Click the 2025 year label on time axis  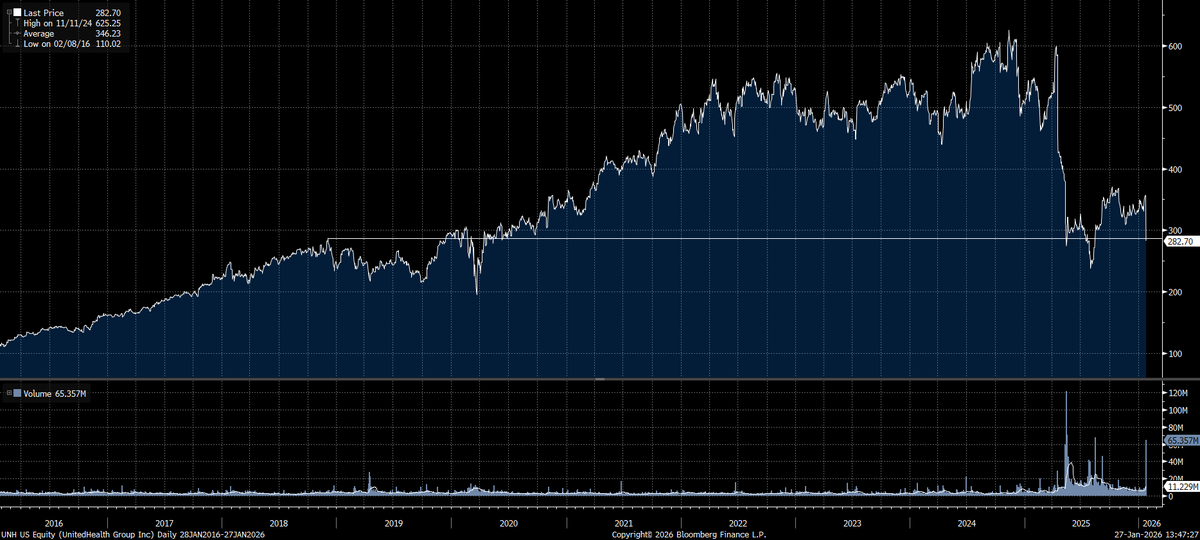tap(1080, 523)
